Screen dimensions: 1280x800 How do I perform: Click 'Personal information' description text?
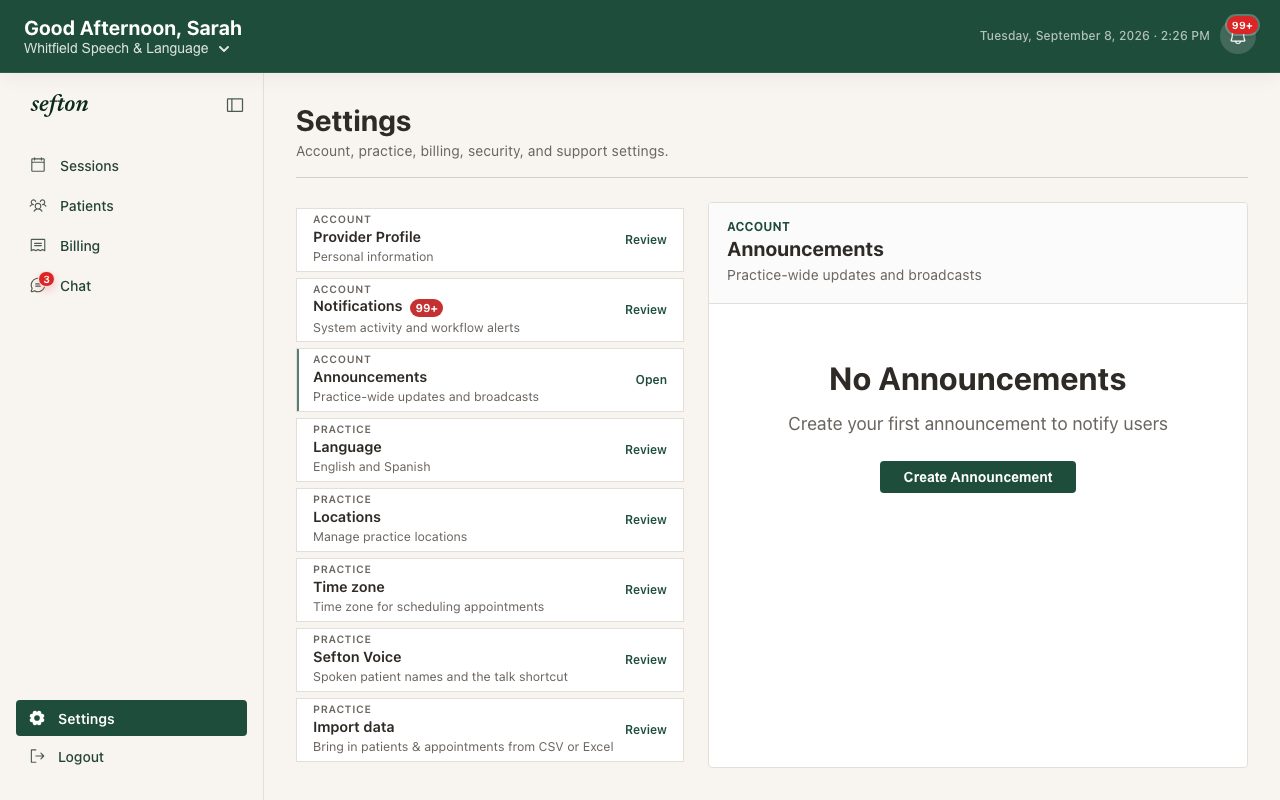pos(373,257)
